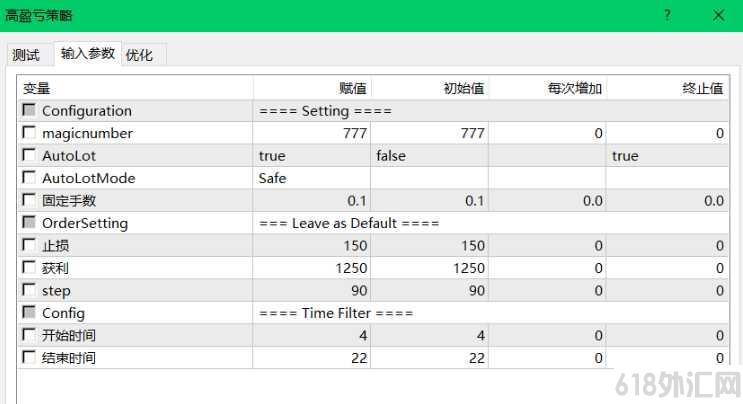Screen dimensions: 743x404
Task: Click the help question mark icon
Action: pyautogui.click(x=667, y=15)
